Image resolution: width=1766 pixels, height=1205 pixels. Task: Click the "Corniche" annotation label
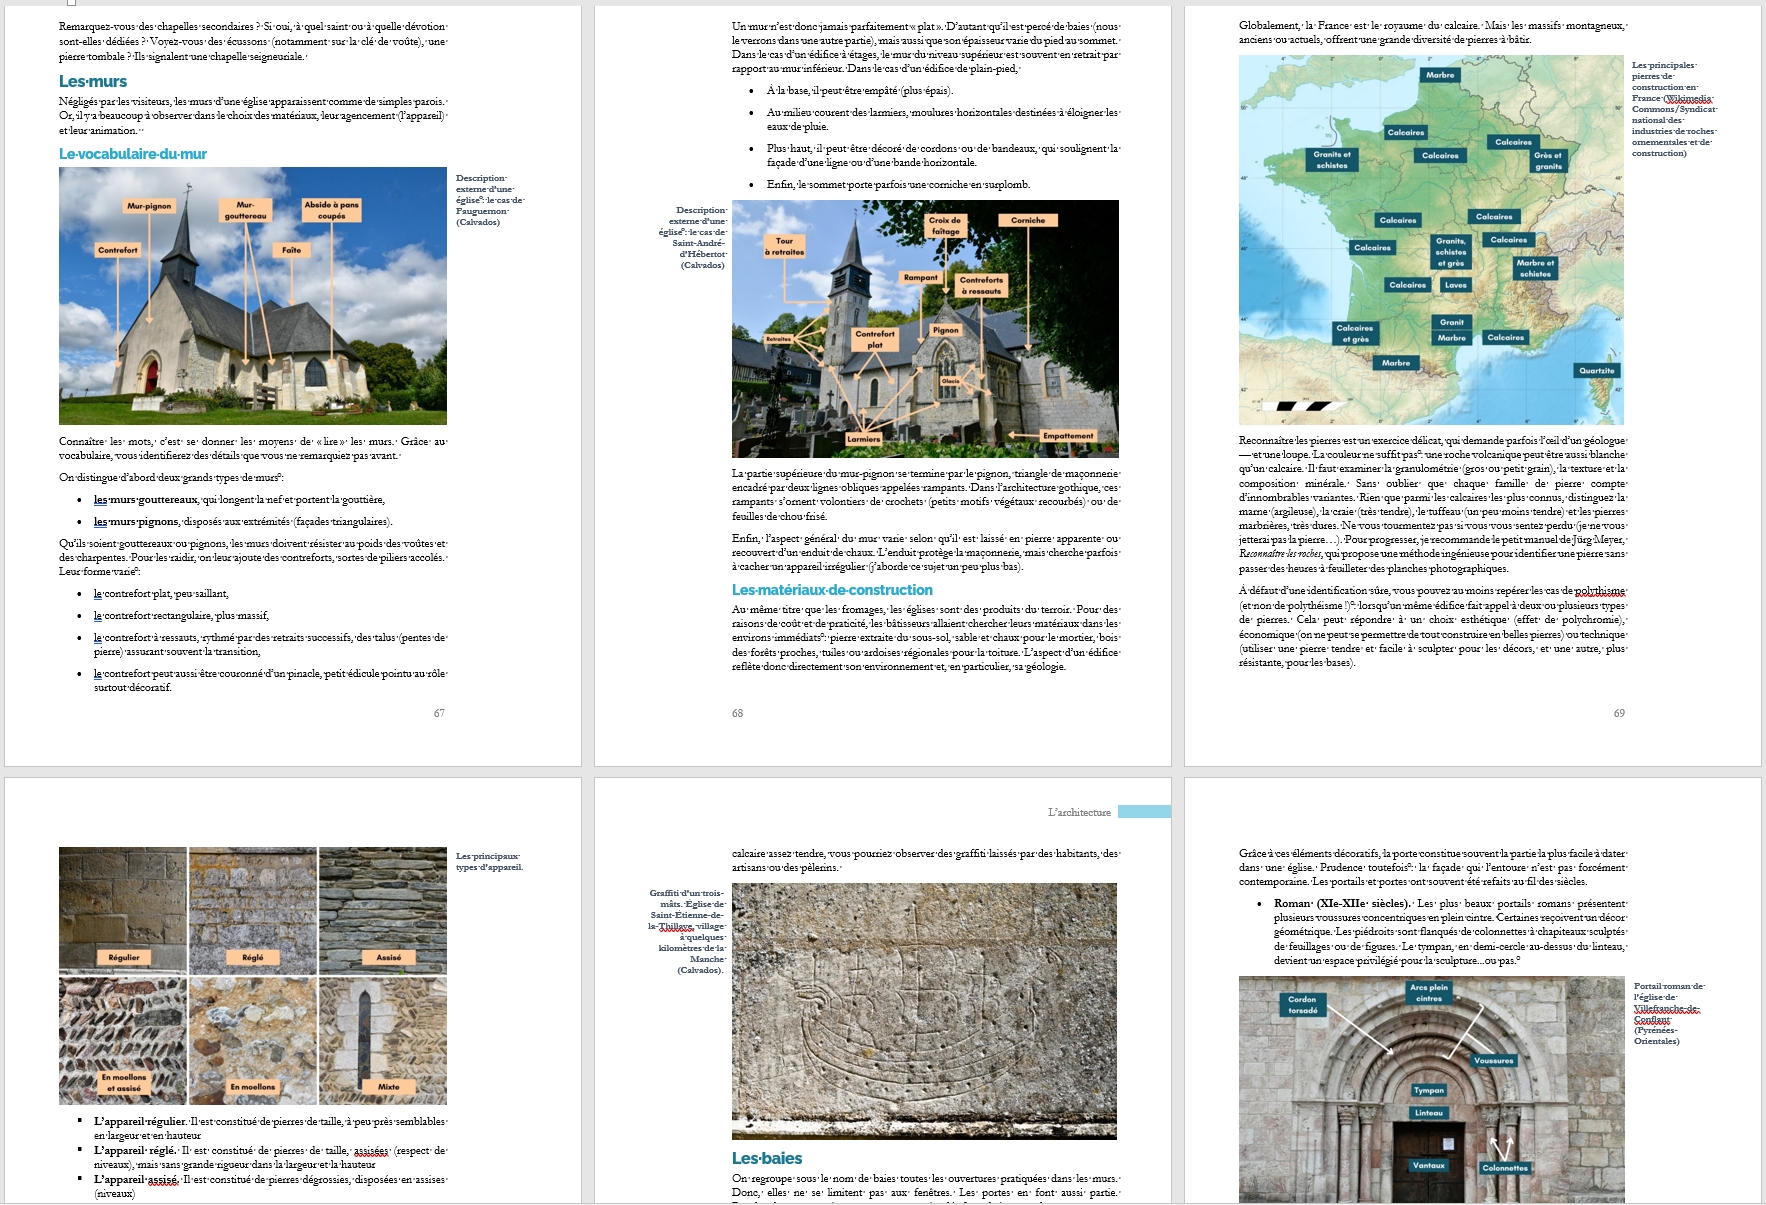(x=1027, y=220)
